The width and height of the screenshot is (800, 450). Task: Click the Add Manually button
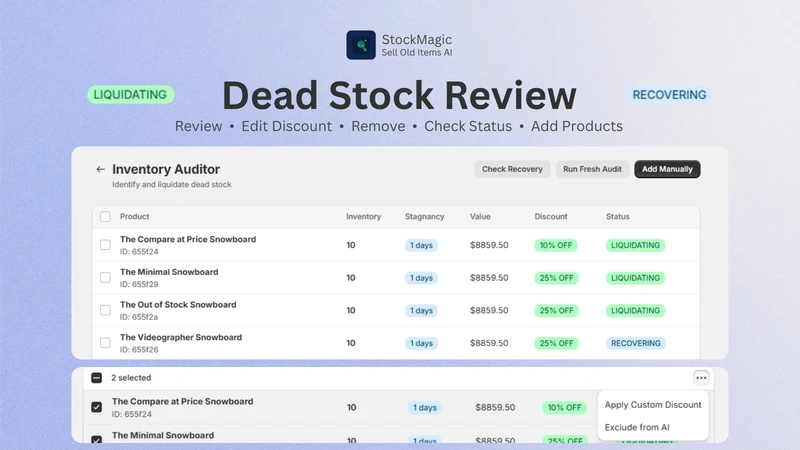[667, 169]
